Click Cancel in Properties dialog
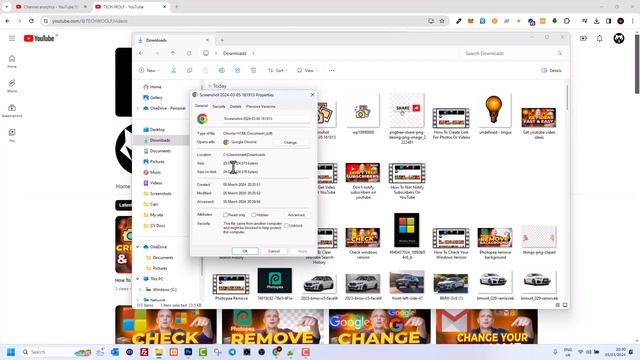This screenshot has height=360, width=640. point(274,251)
